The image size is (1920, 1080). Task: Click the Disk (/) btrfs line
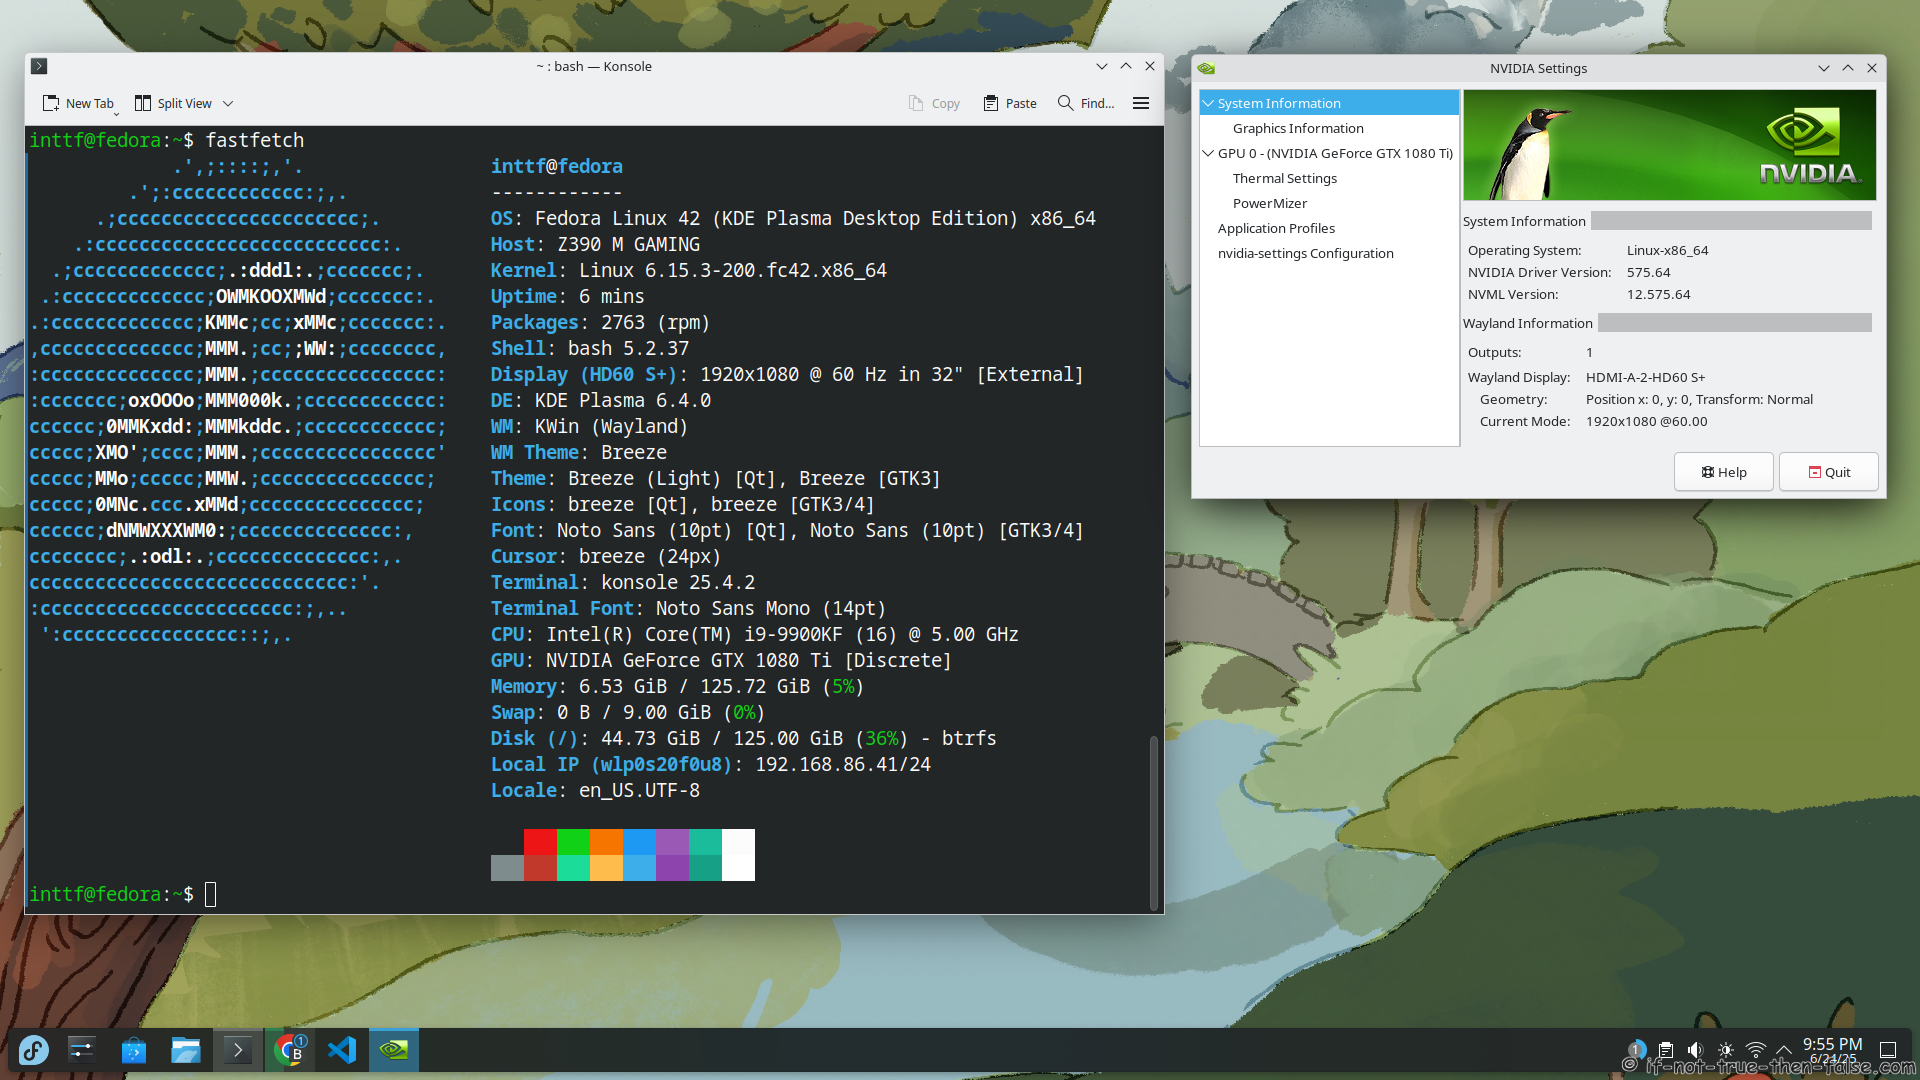point(743,738)
